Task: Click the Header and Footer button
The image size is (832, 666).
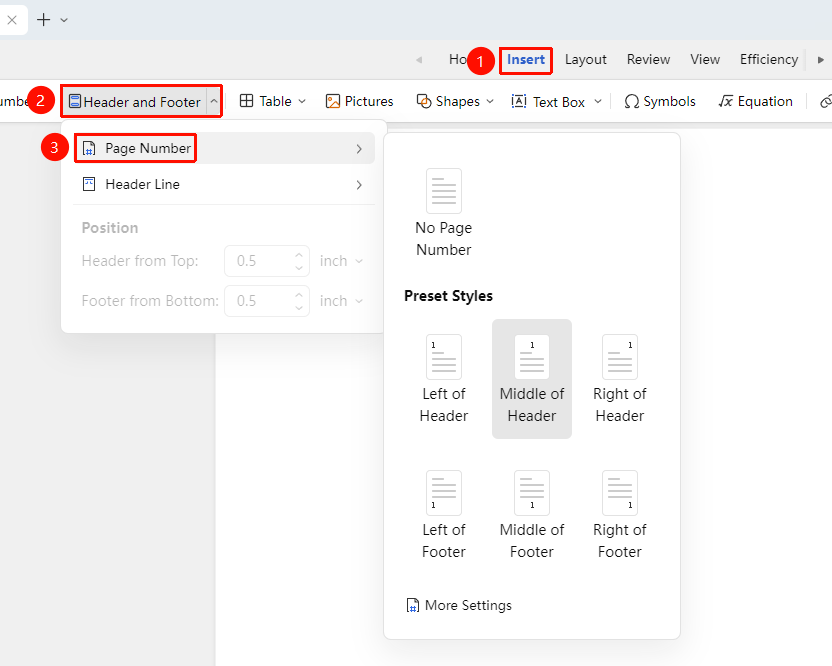Action: [x=135, y=101]
